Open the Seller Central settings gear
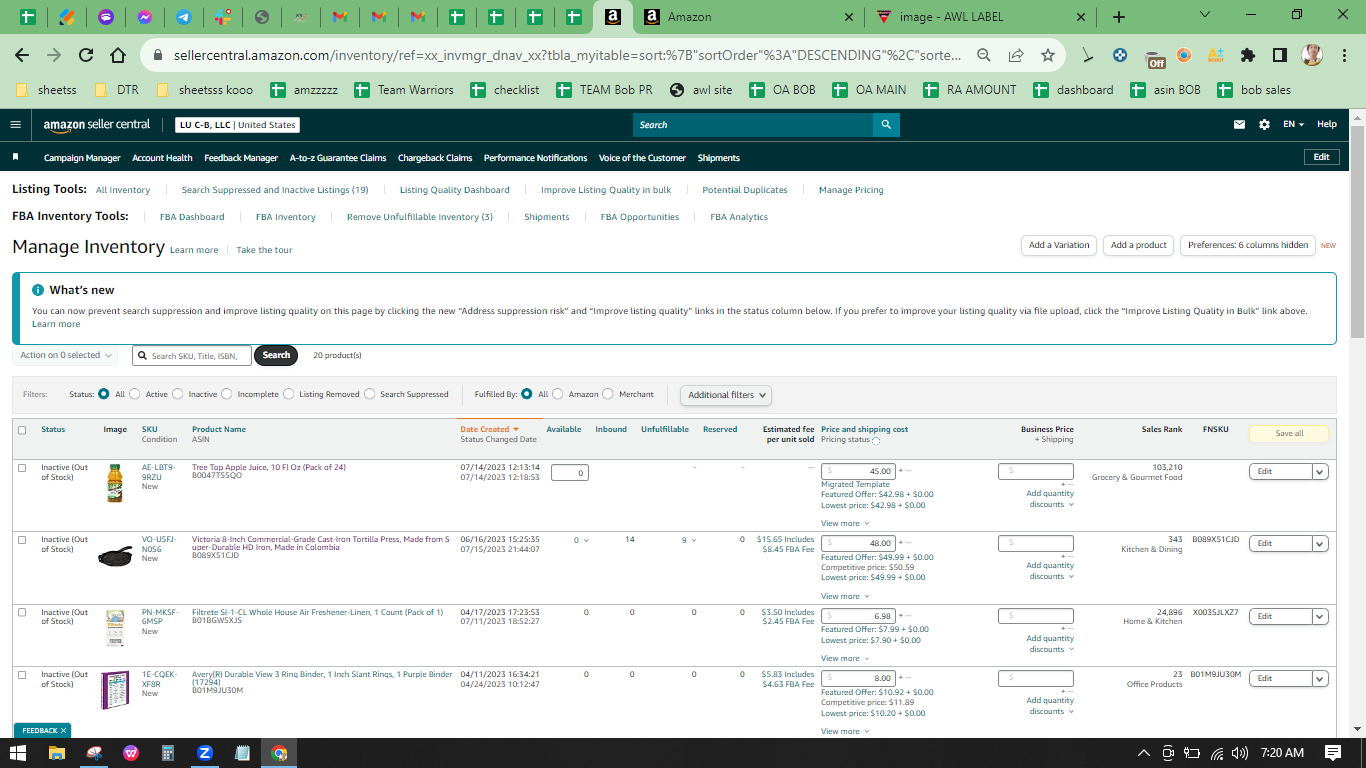The image size is (1366, 768). tap(1264, 125)
